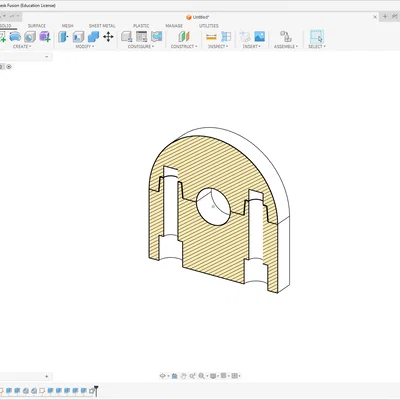
Task: Select the Pan hand icon
Action: coord(183,376)
